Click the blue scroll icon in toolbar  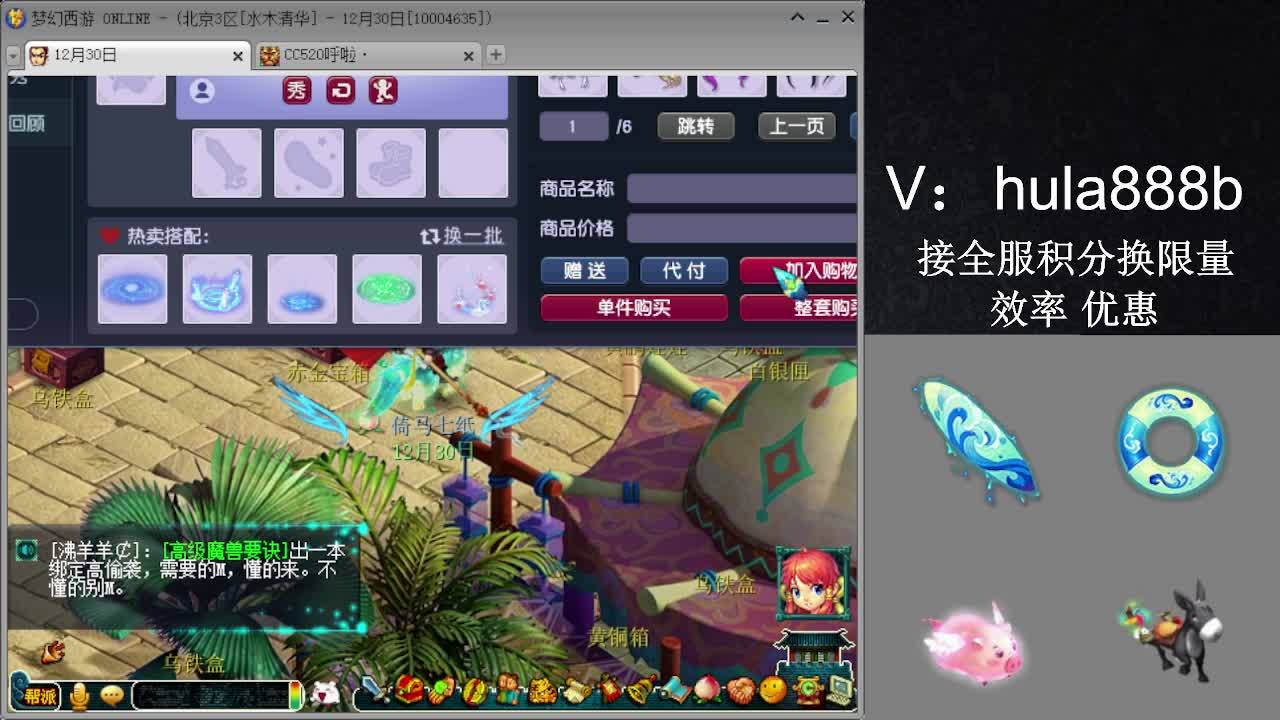[x=674, y=690]
